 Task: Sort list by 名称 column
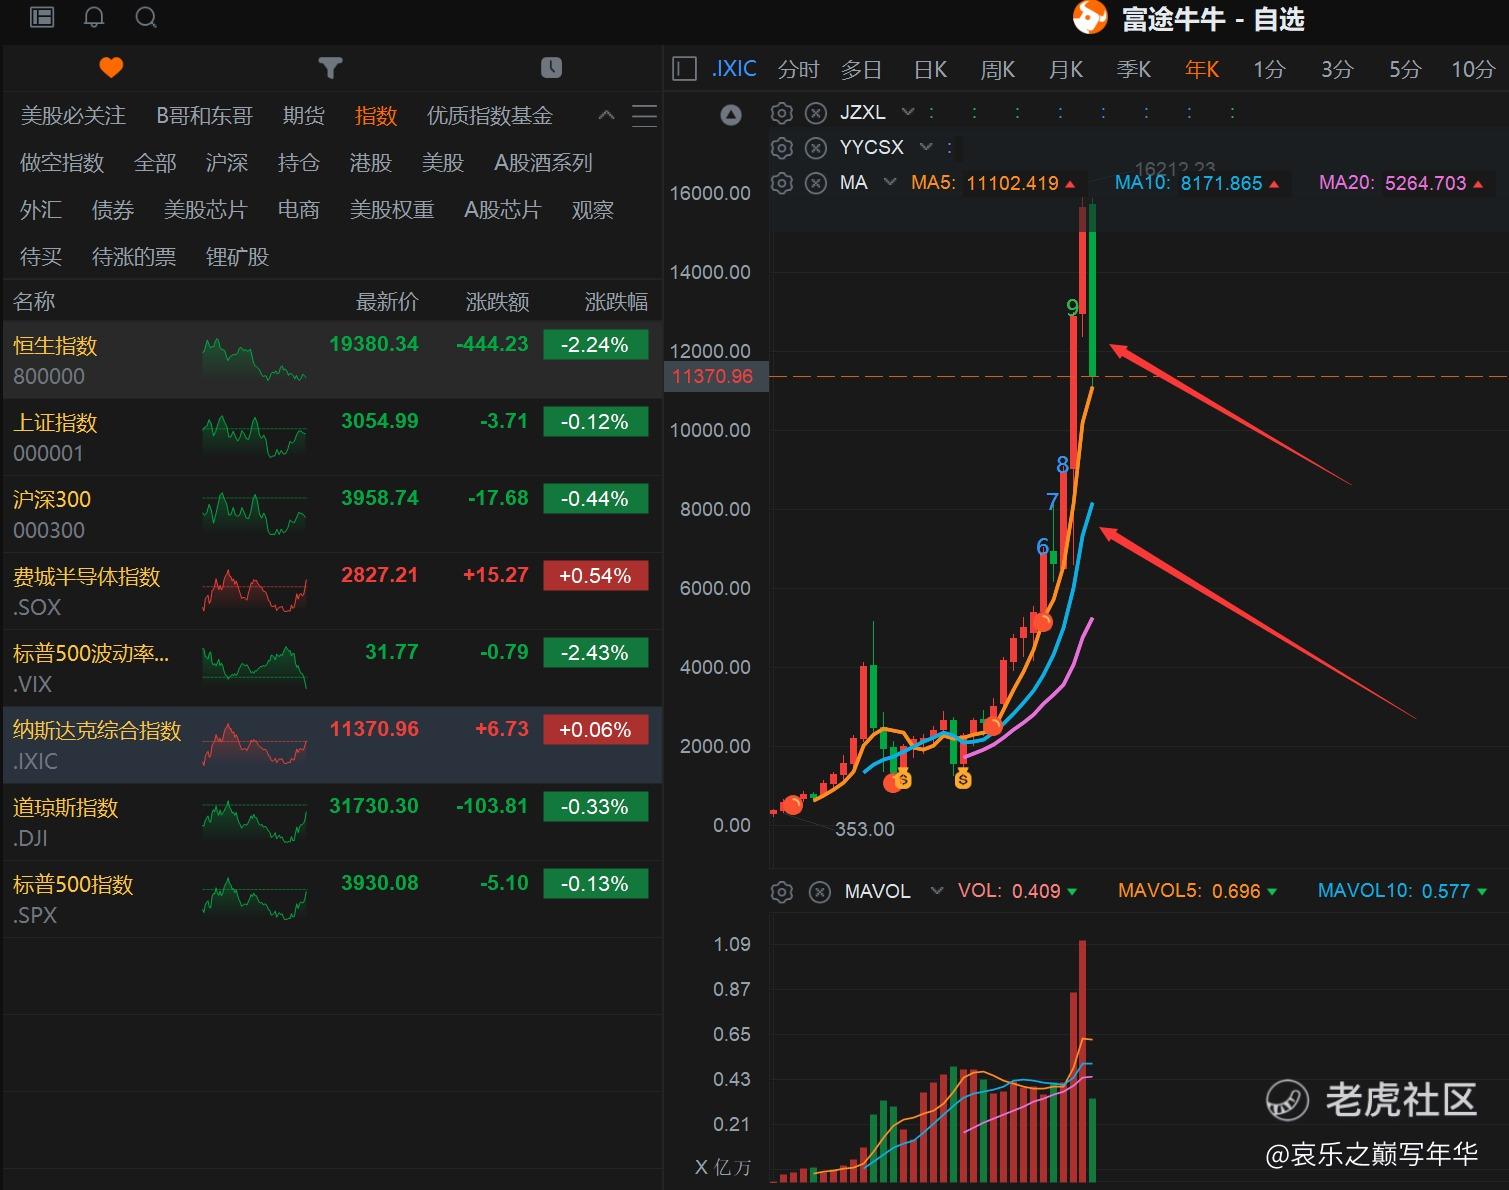point(34,302)
